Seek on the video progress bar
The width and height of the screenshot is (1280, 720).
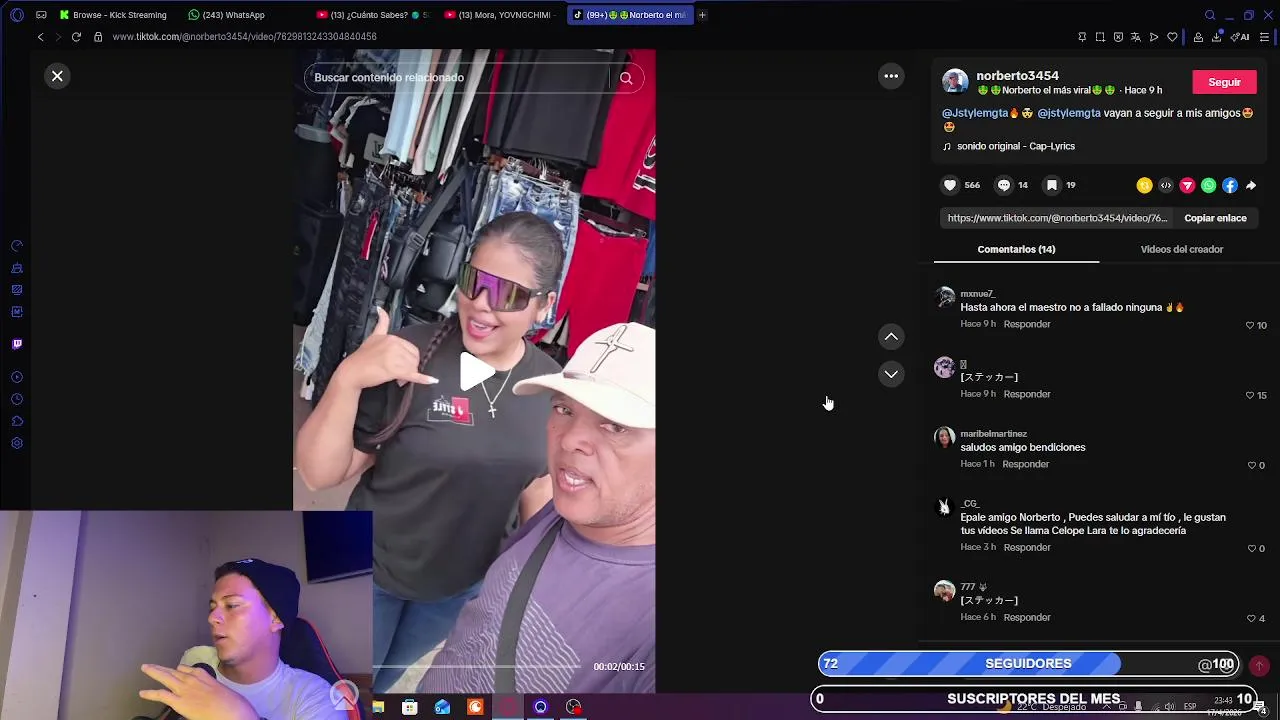475,667
